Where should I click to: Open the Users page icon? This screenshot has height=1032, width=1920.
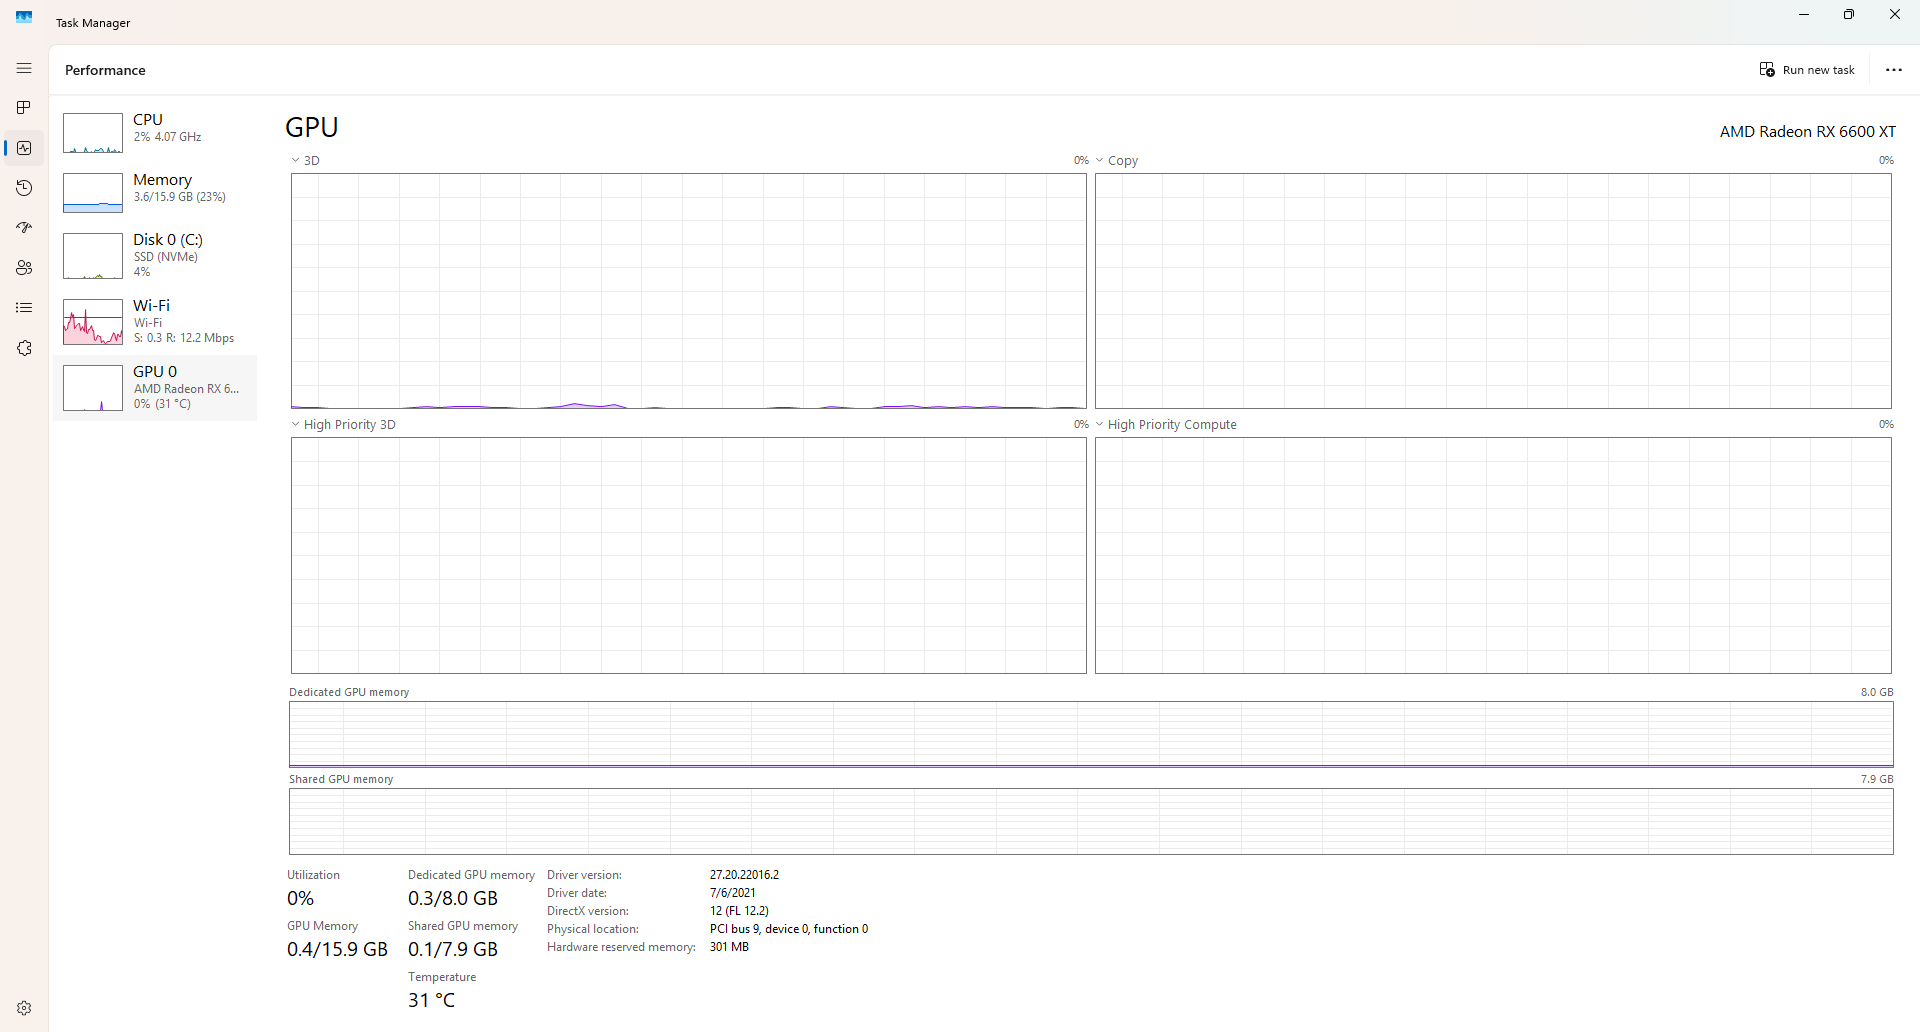(24, 268)
